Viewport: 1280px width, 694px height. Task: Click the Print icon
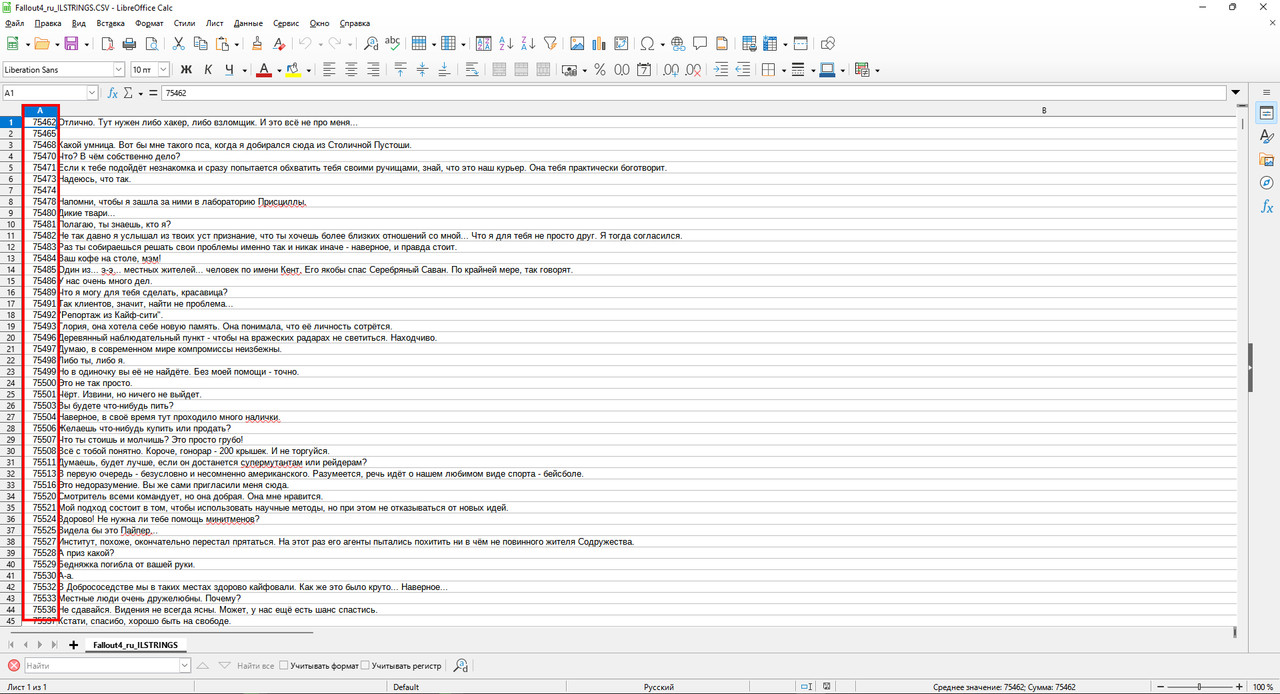[x=128, y=44]
